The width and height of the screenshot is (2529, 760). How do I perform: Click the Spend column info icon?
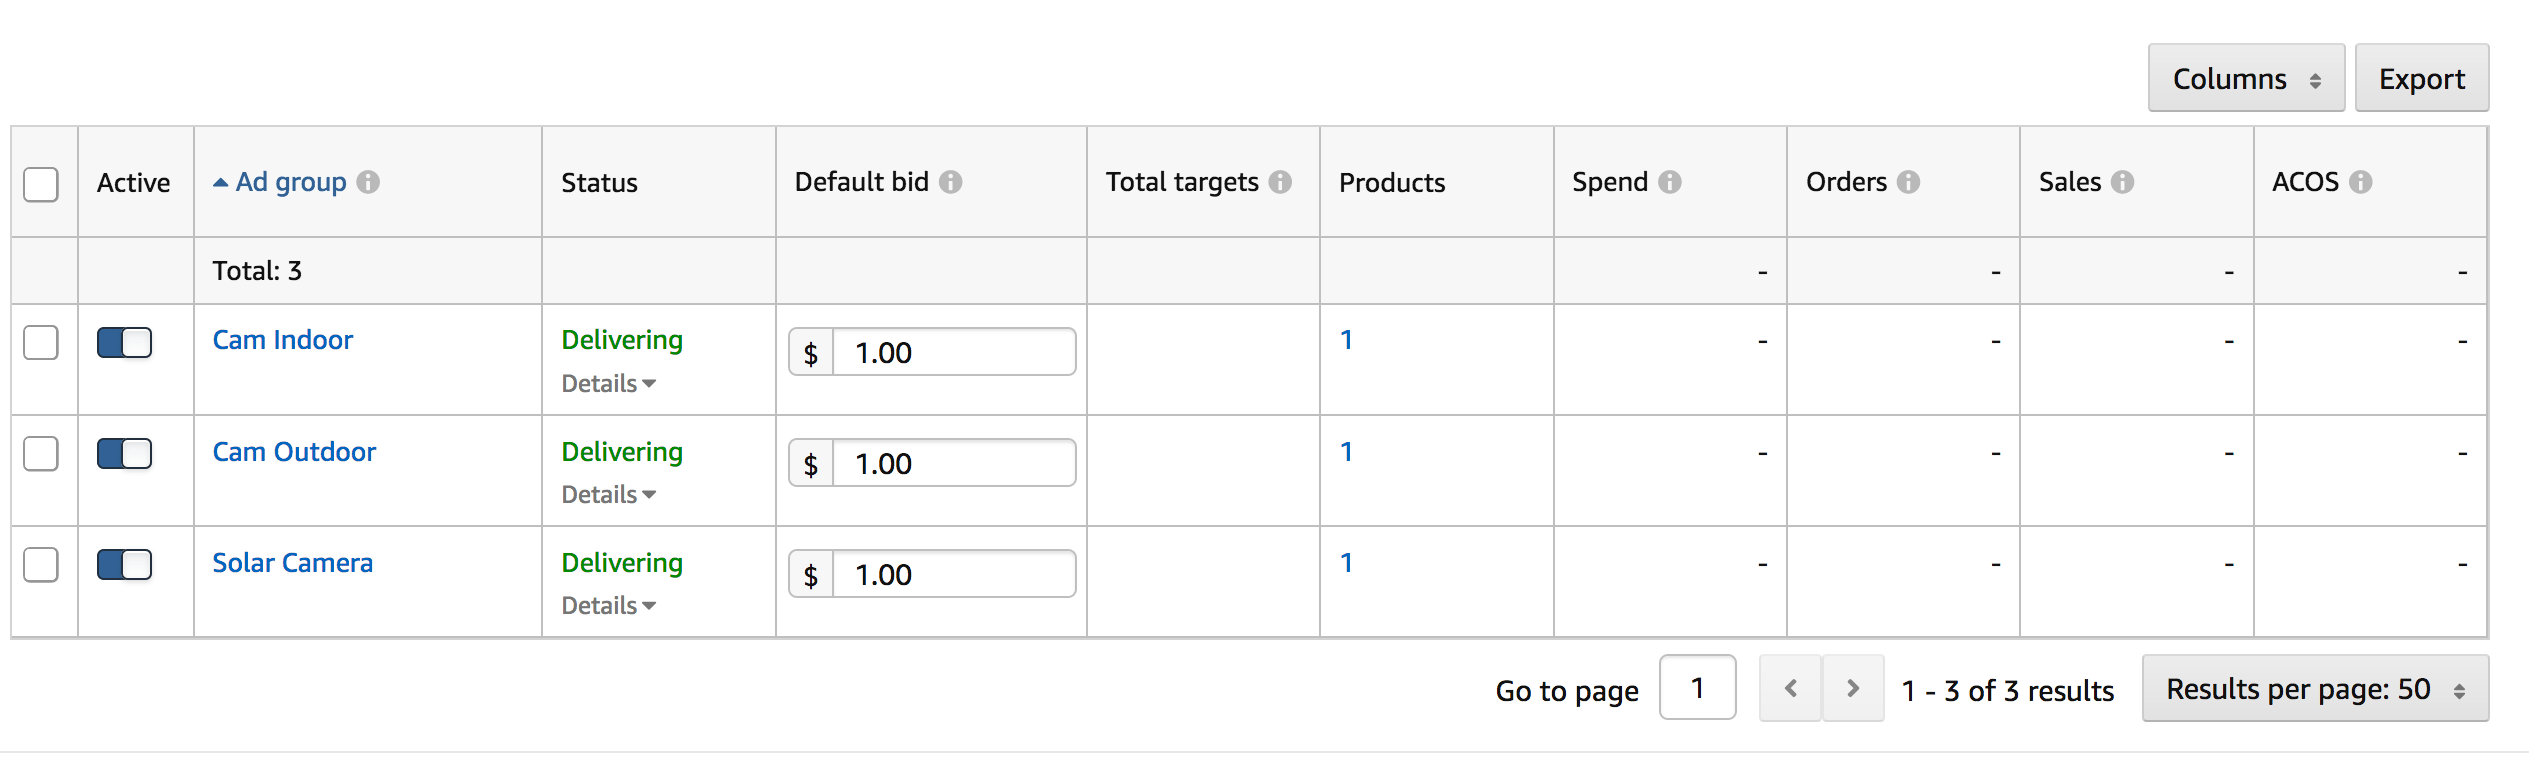1671,182
